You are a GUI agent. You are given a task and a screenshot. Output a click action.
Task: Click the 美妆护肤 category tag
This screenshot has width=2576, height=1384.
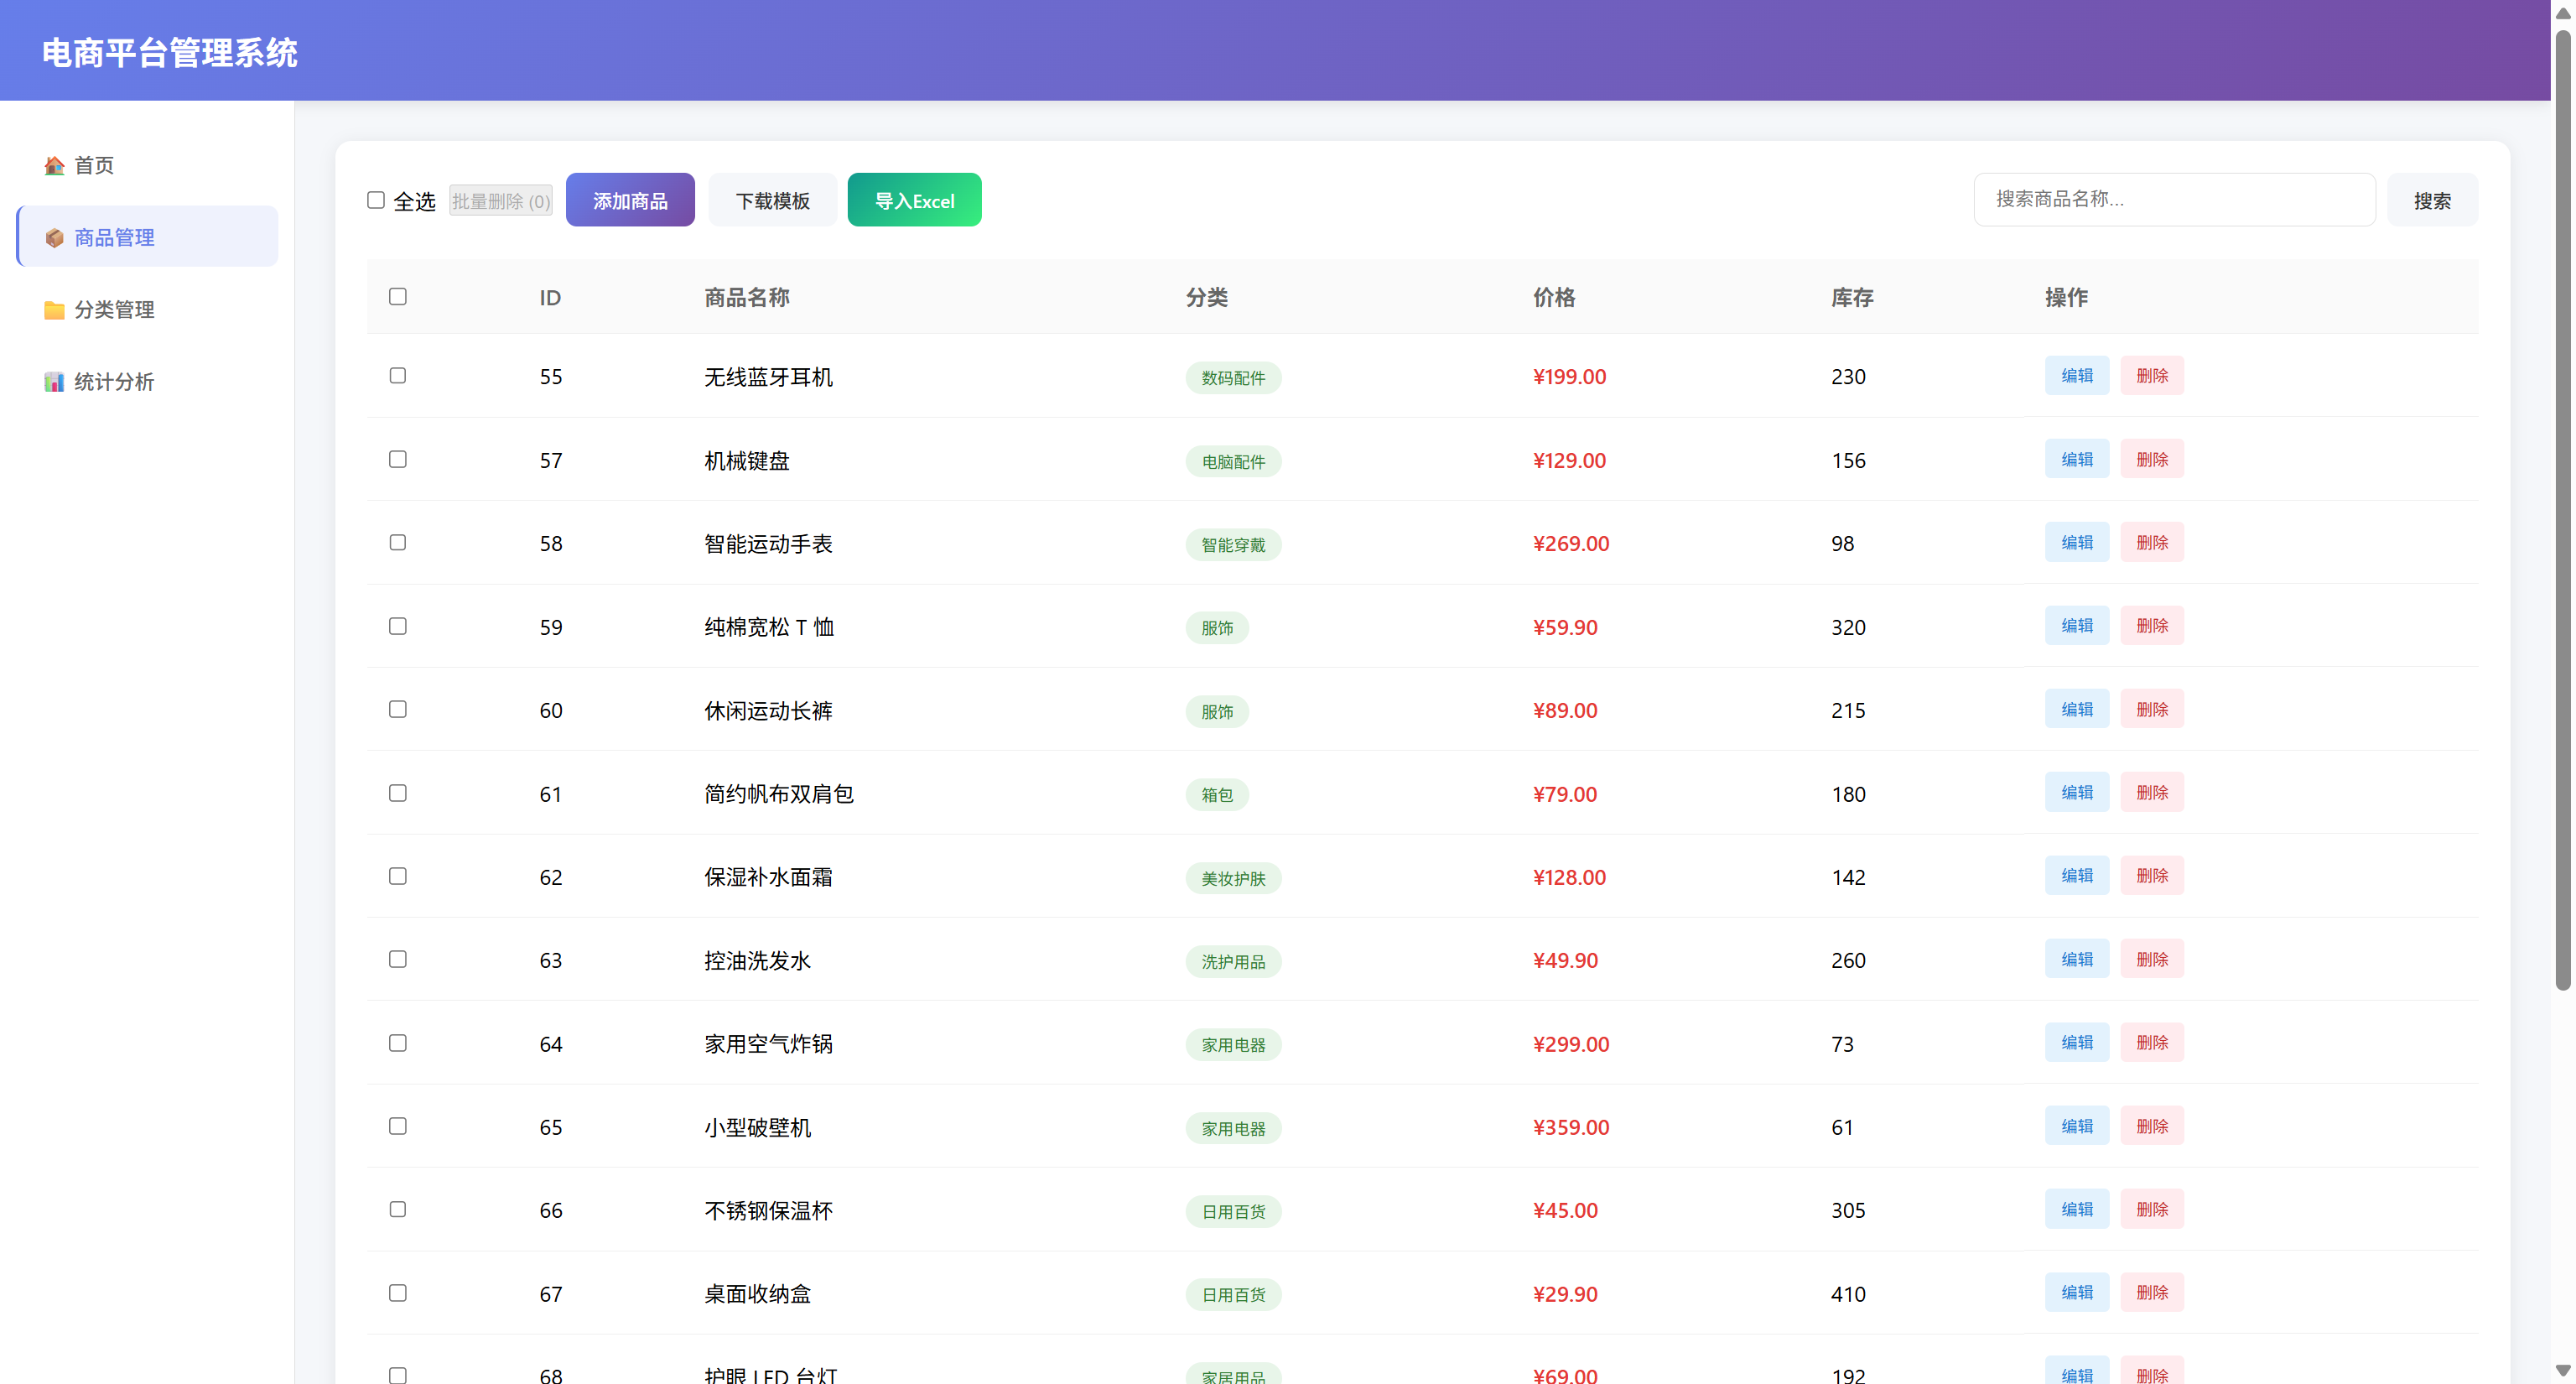[1233, 879]
